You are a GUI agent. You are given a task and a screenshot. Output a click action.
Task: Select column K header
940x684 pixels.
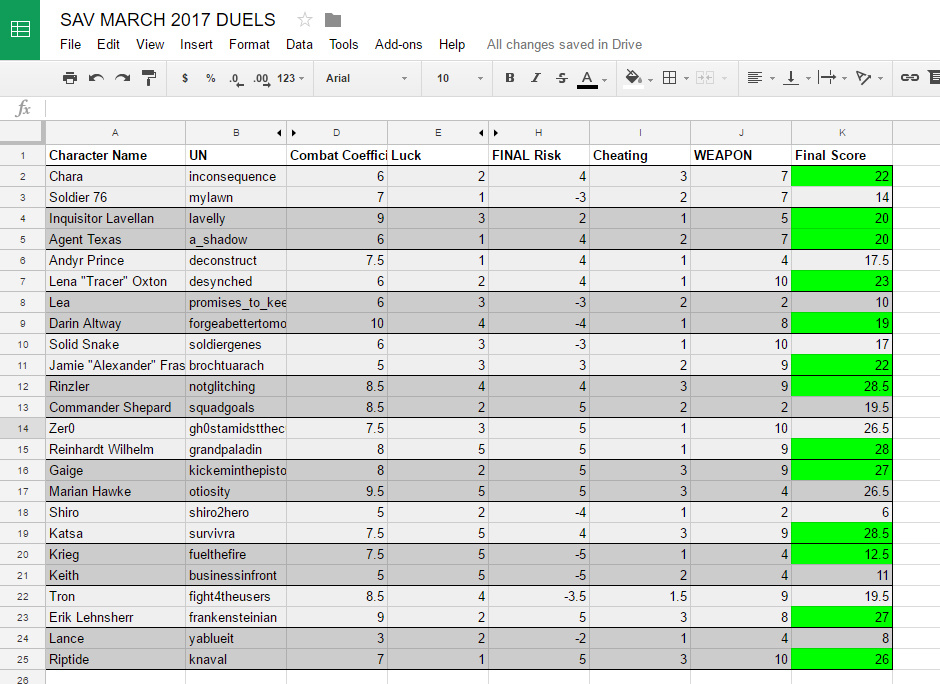pos(842,132)
